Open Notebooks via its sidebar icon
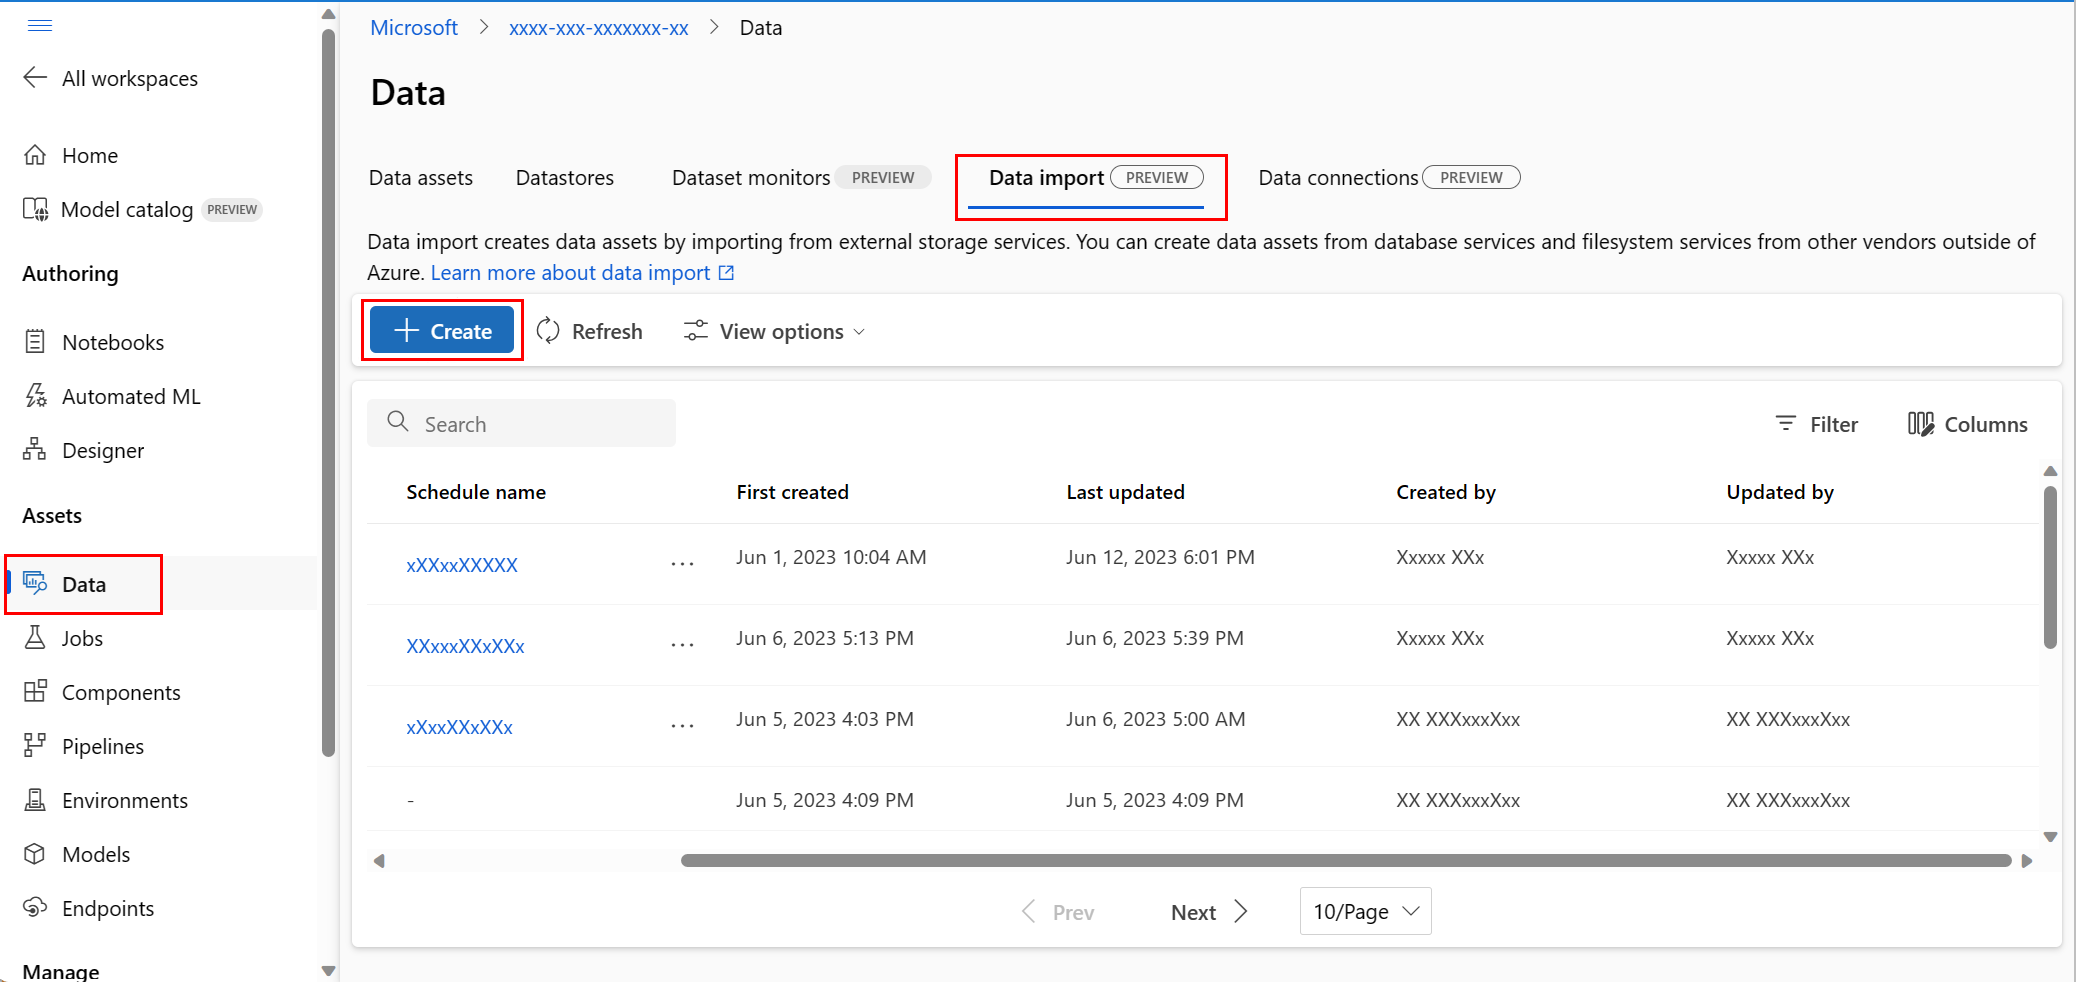This screenshot has width=2076, height=982. (35, 342)
